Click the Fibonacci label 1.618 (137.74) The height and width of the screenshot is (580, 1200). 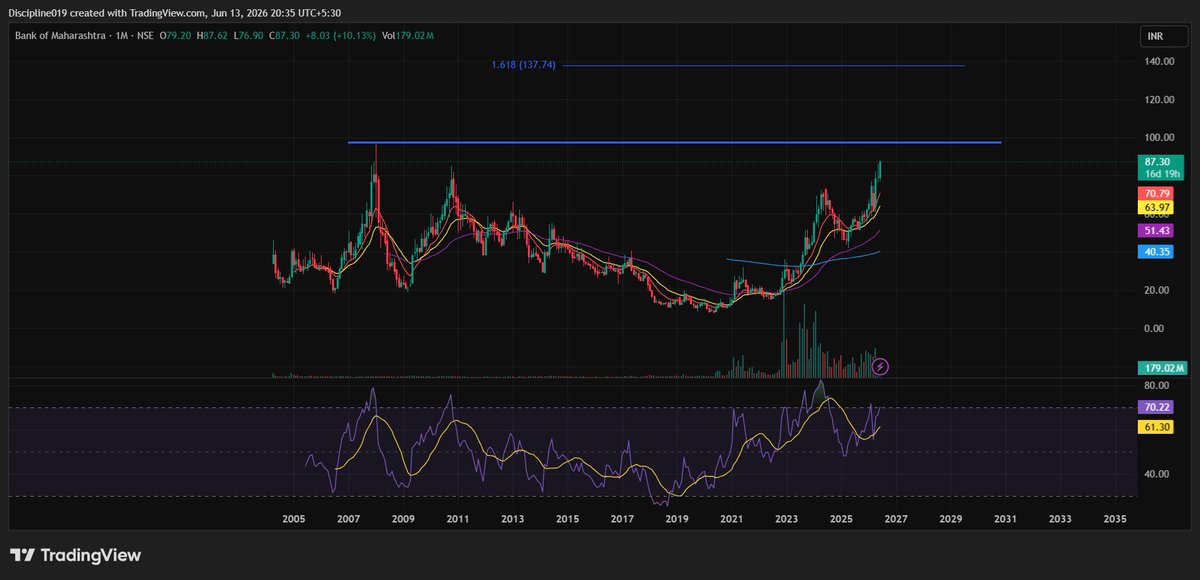(523, 65)
